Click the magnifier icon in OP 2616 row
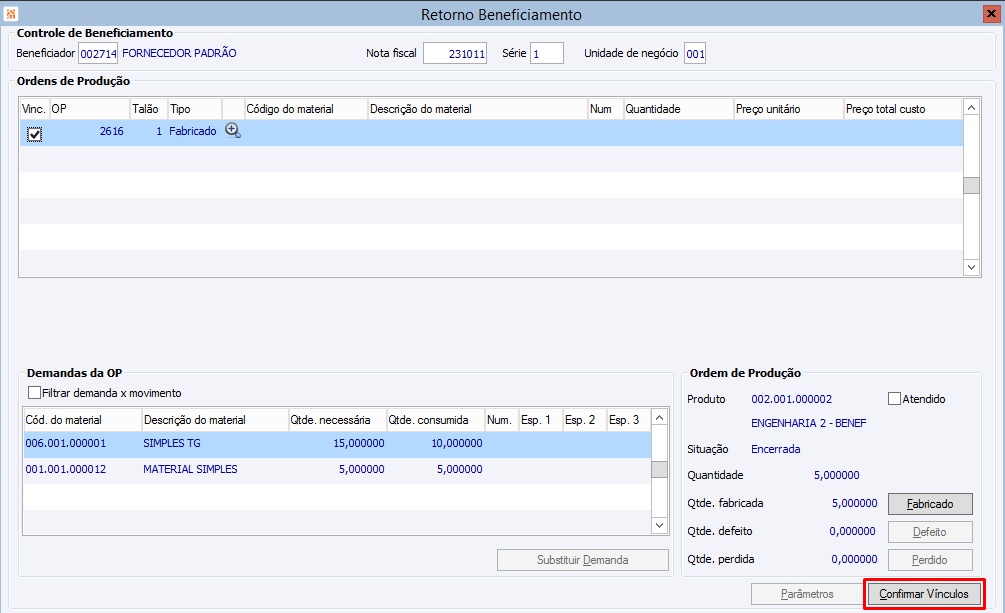Viewport: 1005px width, 613px height. click(x=233, y=131)
